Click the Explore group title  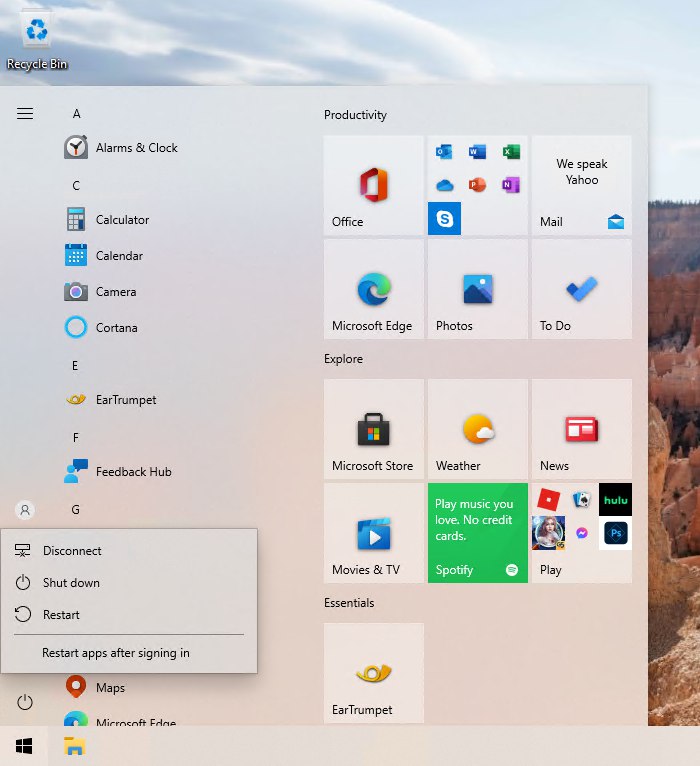(343, 359)
